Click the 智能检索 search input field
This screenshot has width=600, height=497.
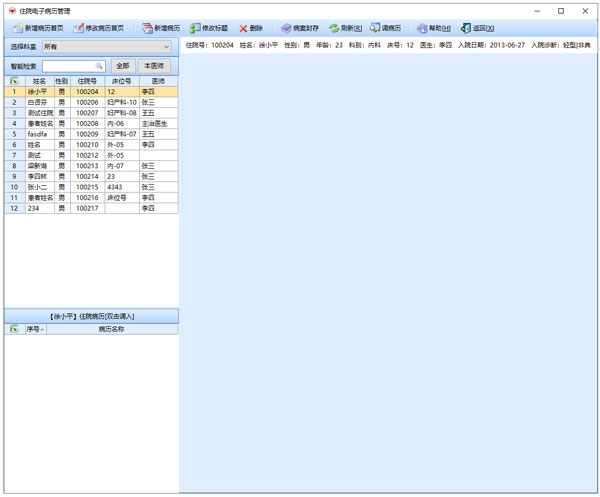point(68,66)
